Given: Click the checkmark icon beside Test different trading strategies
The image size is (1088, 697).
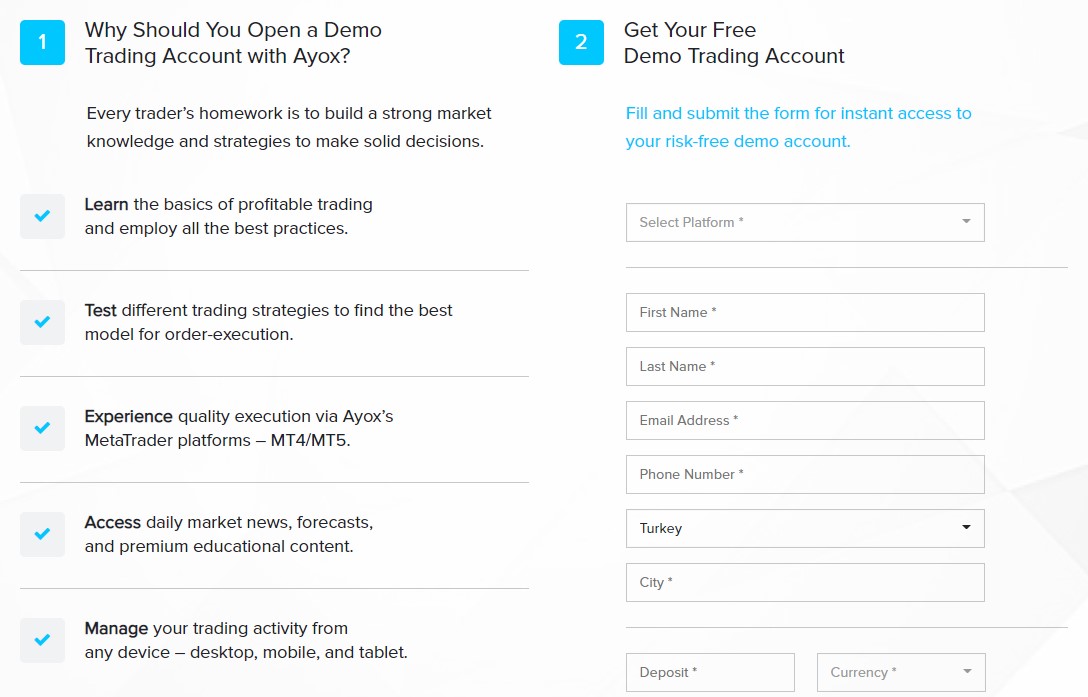Looking at the screenshot, I should tap(42, 322).
